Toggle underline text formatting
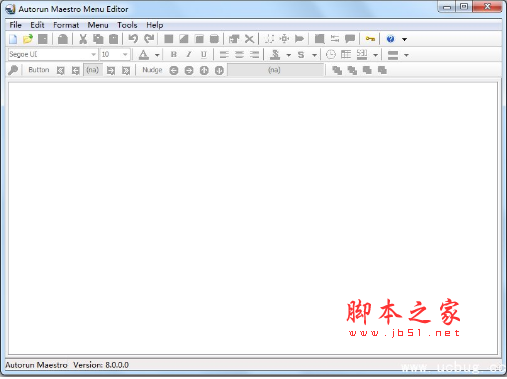 (204, 54)
